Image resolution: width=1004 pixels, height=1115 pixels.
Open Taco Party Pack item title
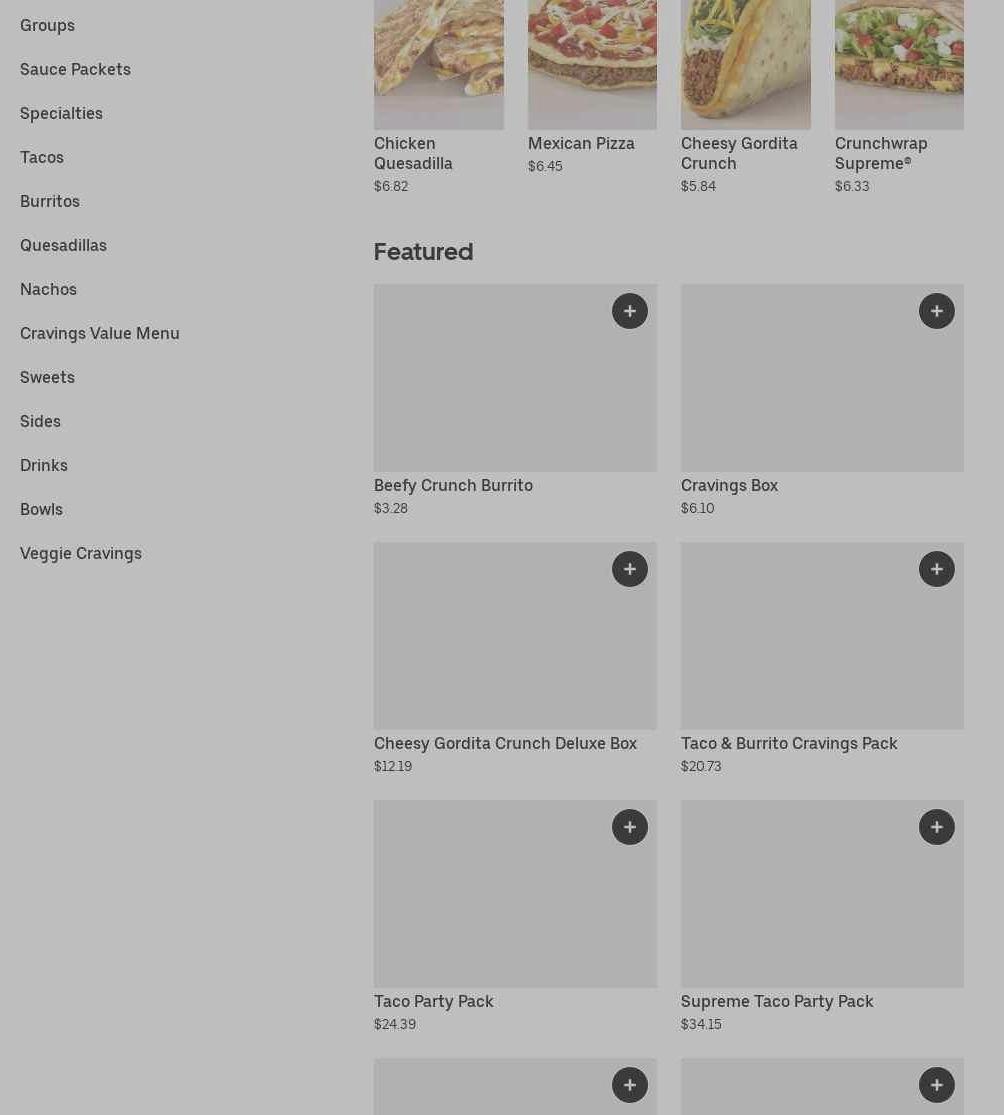(434, 1001)
